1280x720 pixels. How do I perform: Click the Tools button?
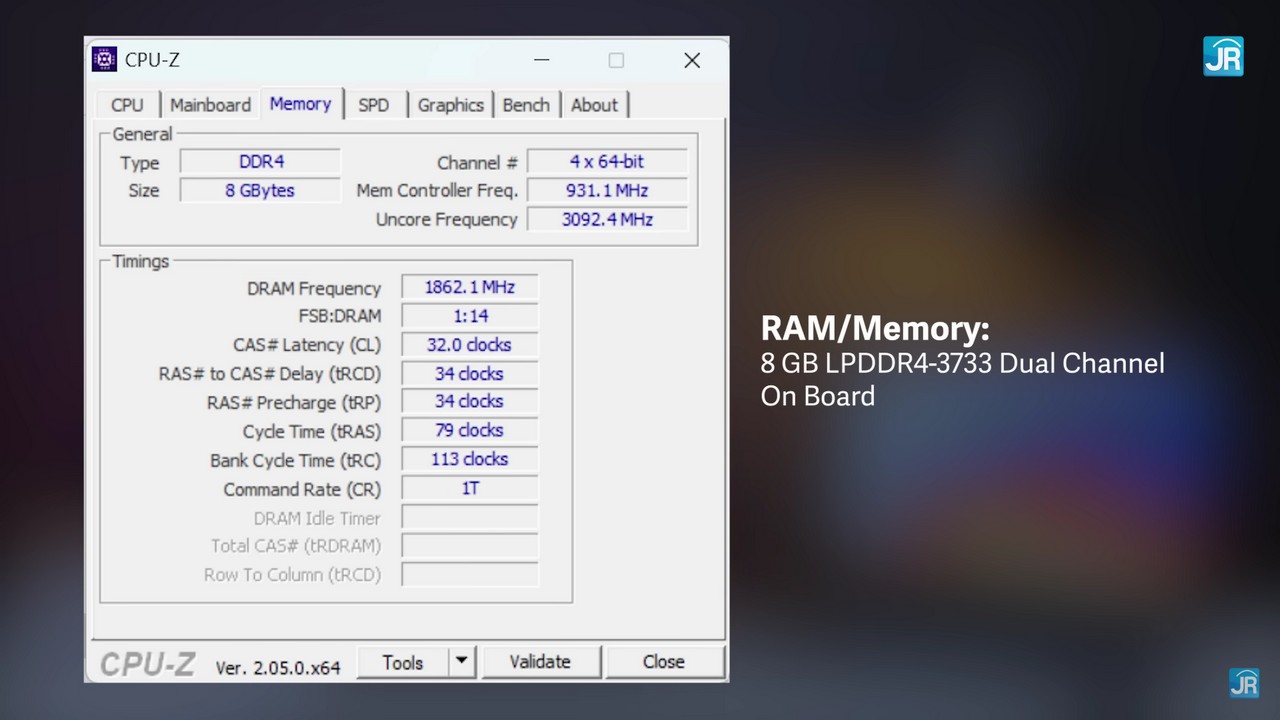coord(402,662)
